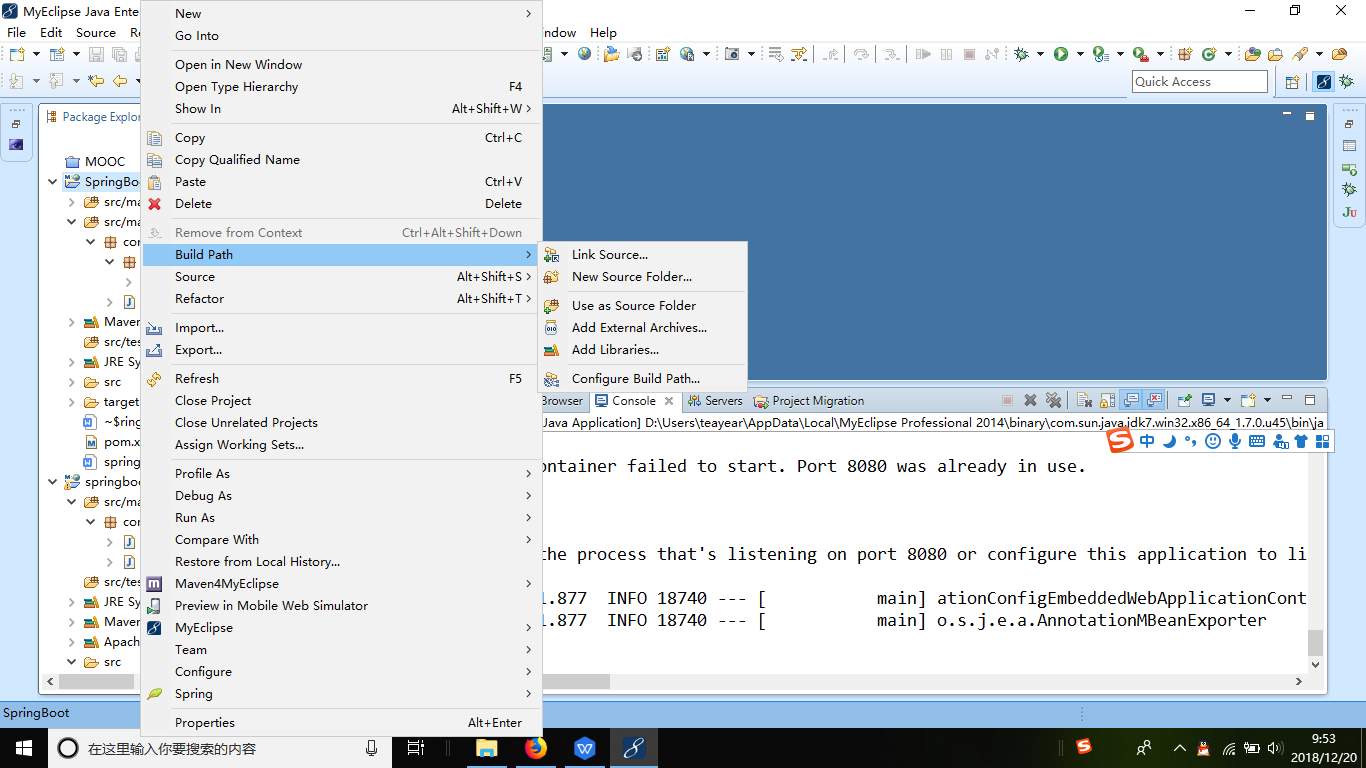Click the green Run button icon
The width and height of the screenshot is (1366, 768).
point(1061,54)
